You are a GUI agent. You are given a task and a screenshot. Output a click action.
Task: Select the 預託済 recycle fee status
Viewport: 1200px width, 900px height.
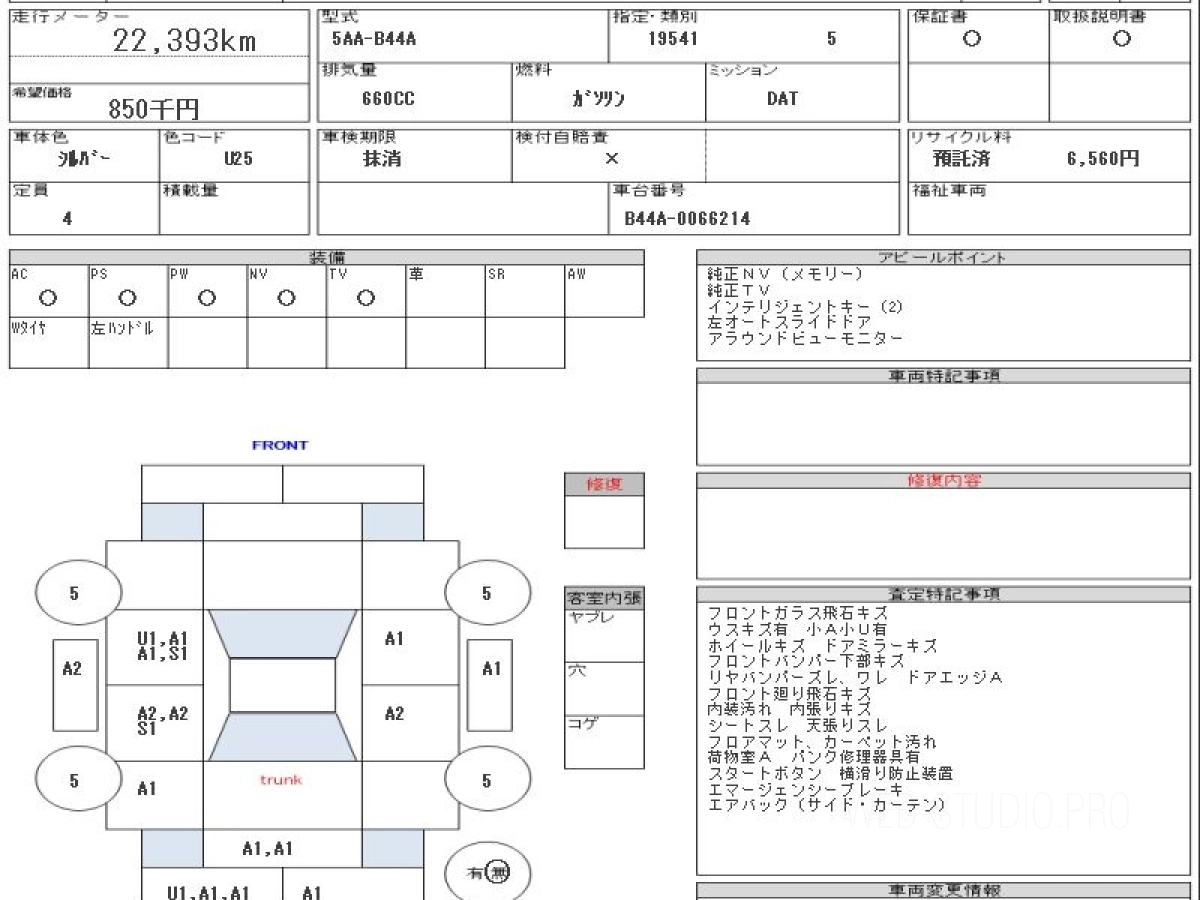962,159
